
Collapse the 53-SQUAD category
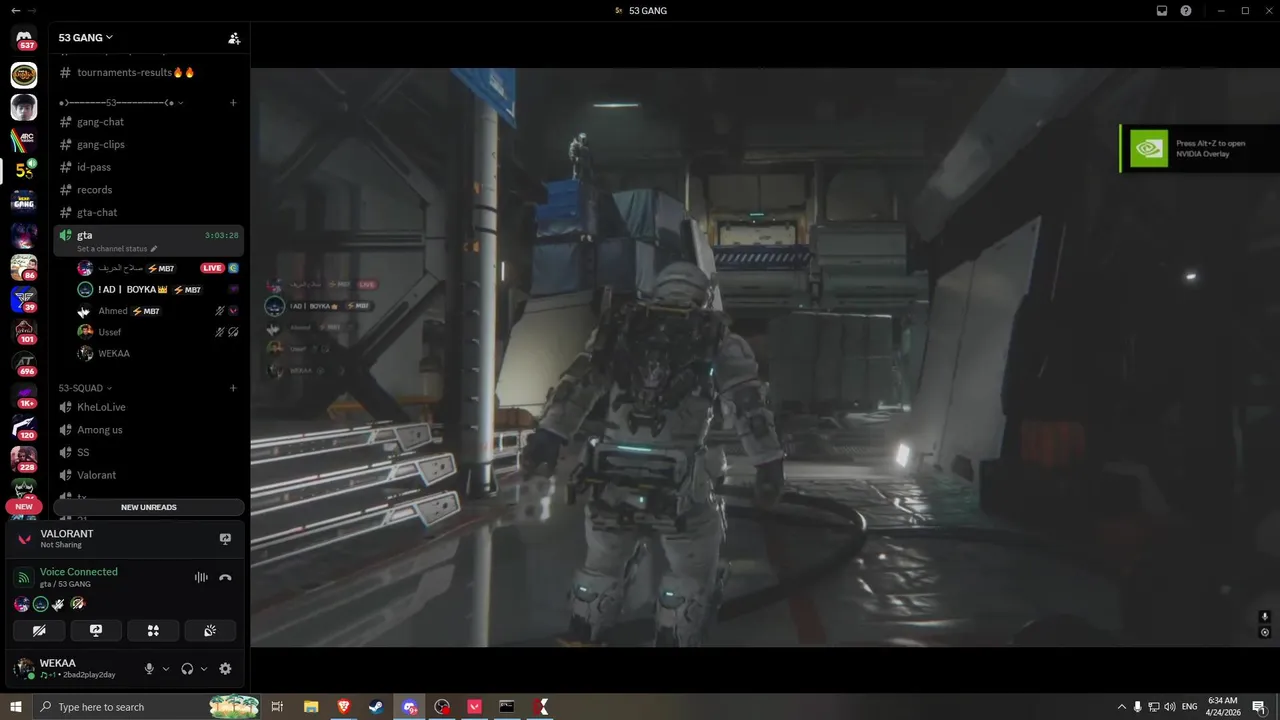click(85, 388)
